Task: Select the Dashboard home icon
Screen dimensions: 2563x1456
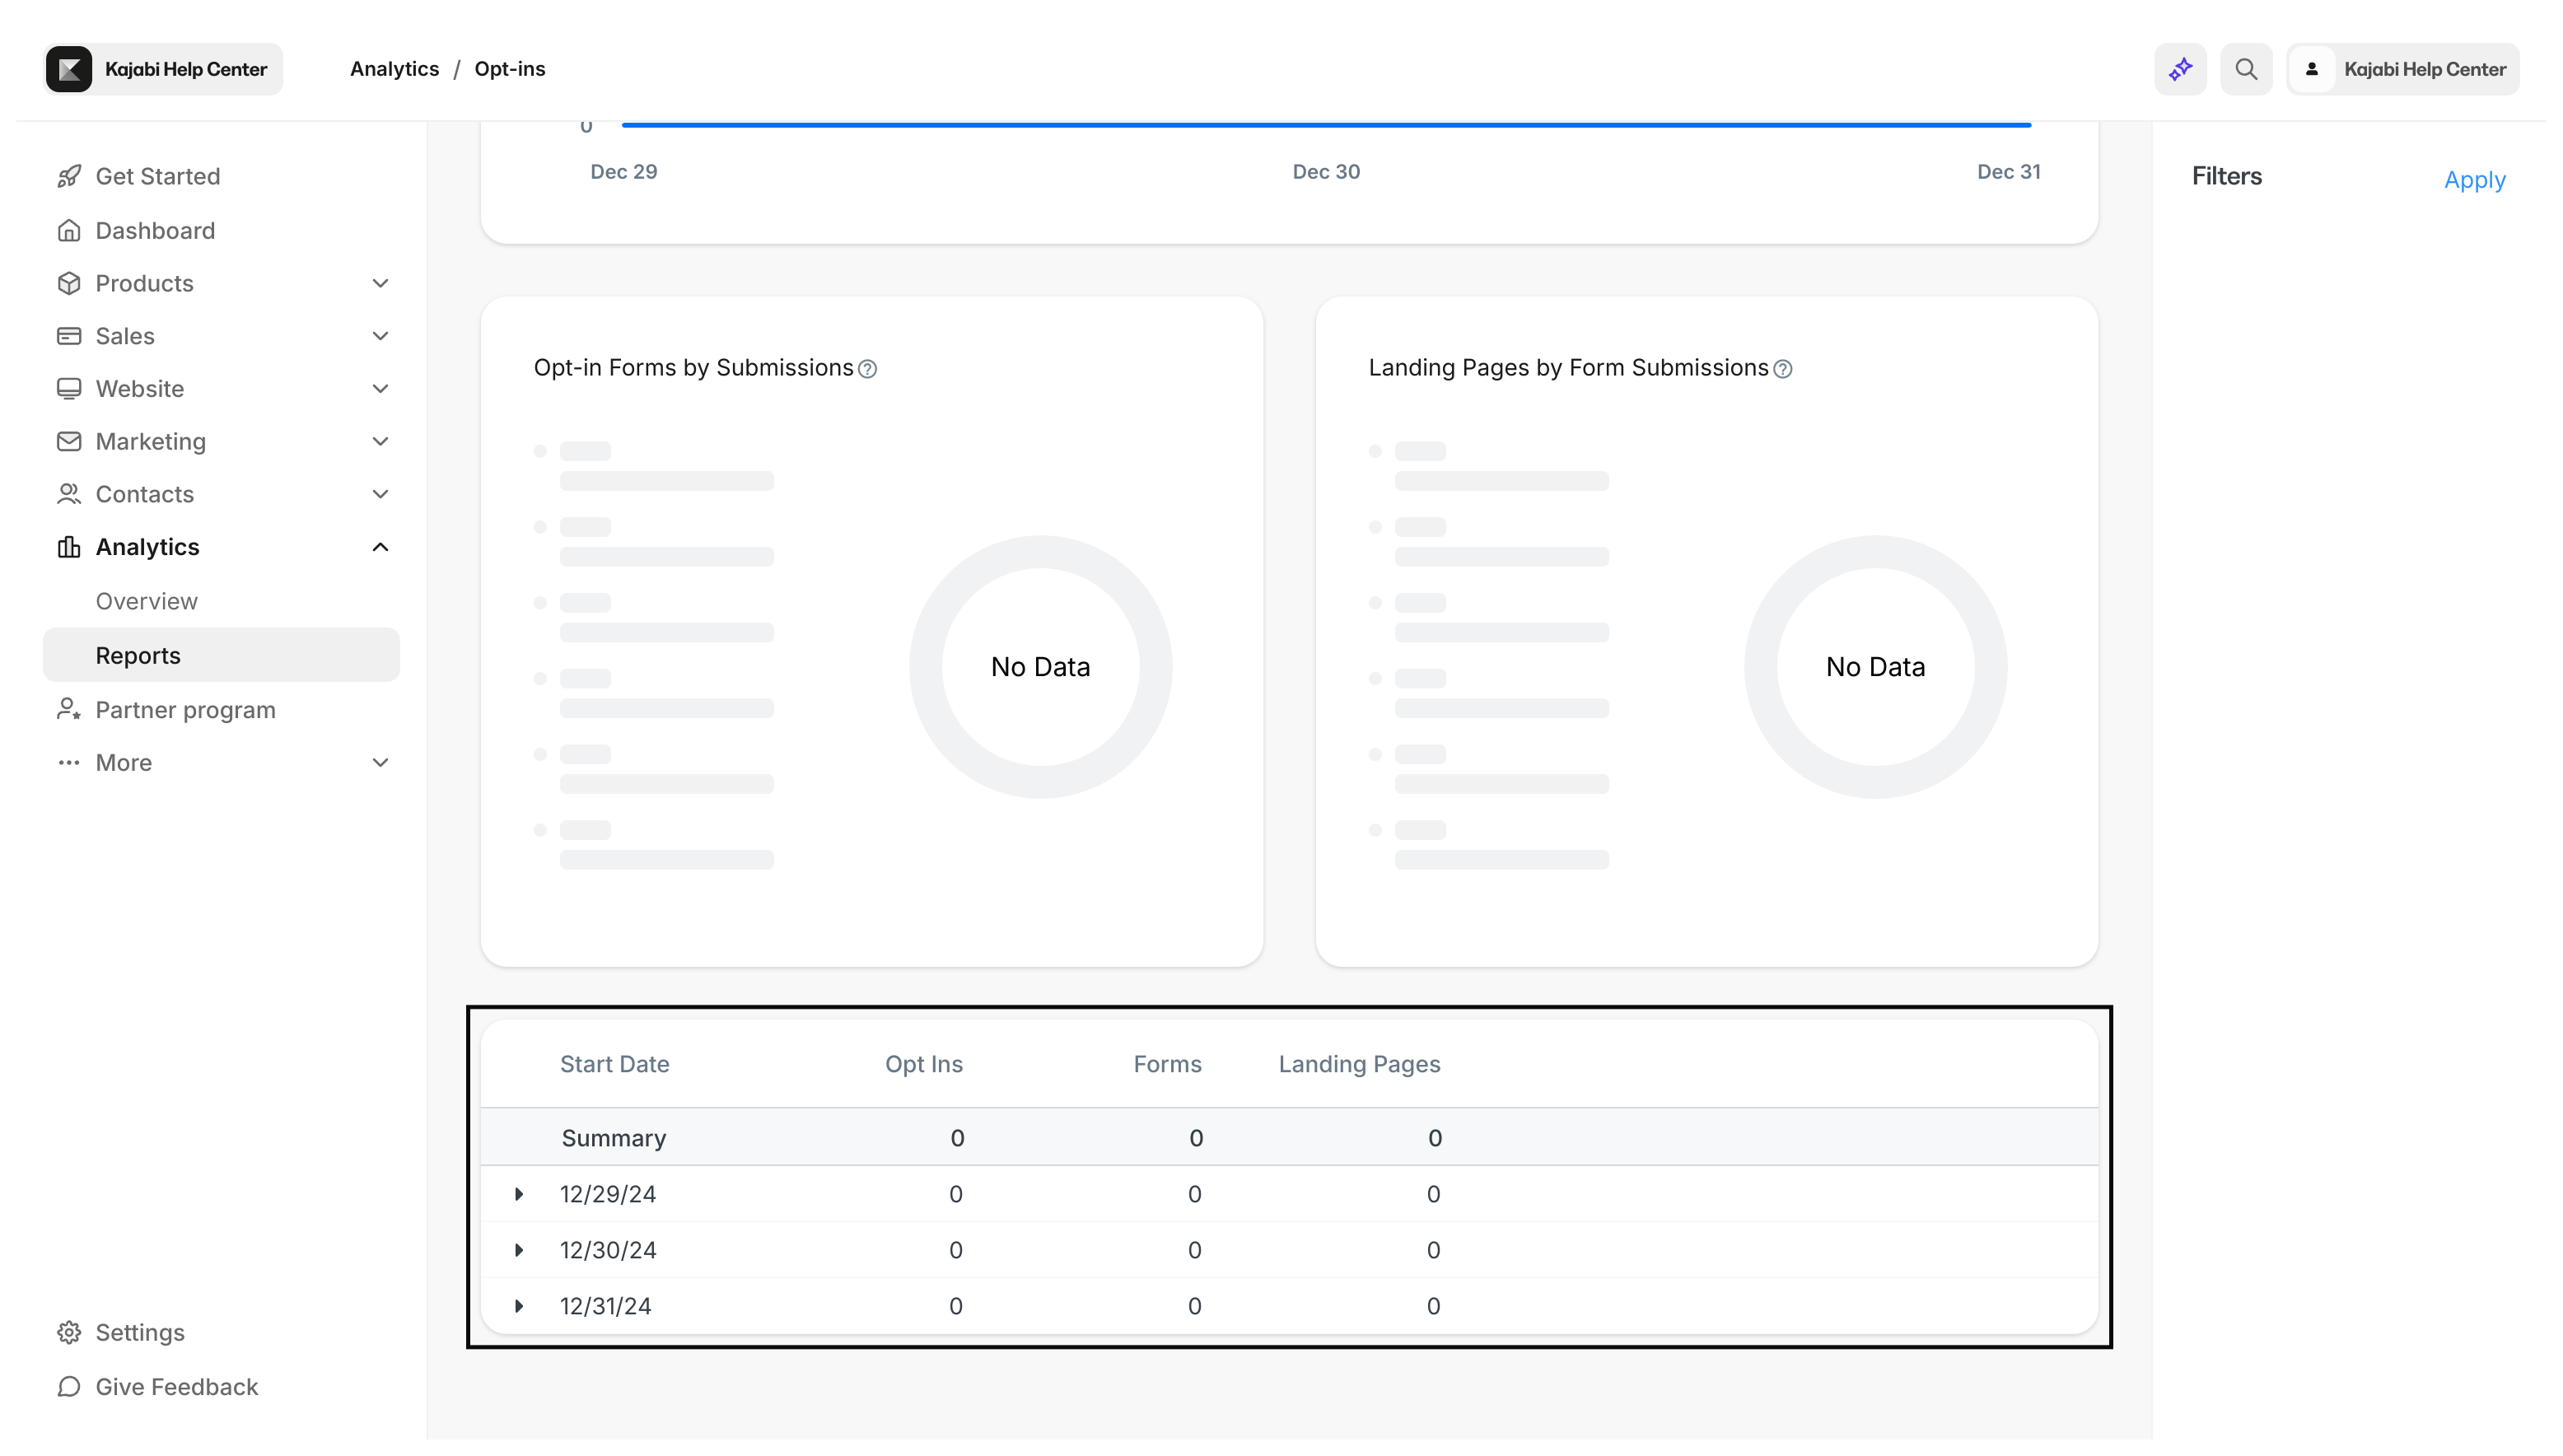Action: point(69,230)
